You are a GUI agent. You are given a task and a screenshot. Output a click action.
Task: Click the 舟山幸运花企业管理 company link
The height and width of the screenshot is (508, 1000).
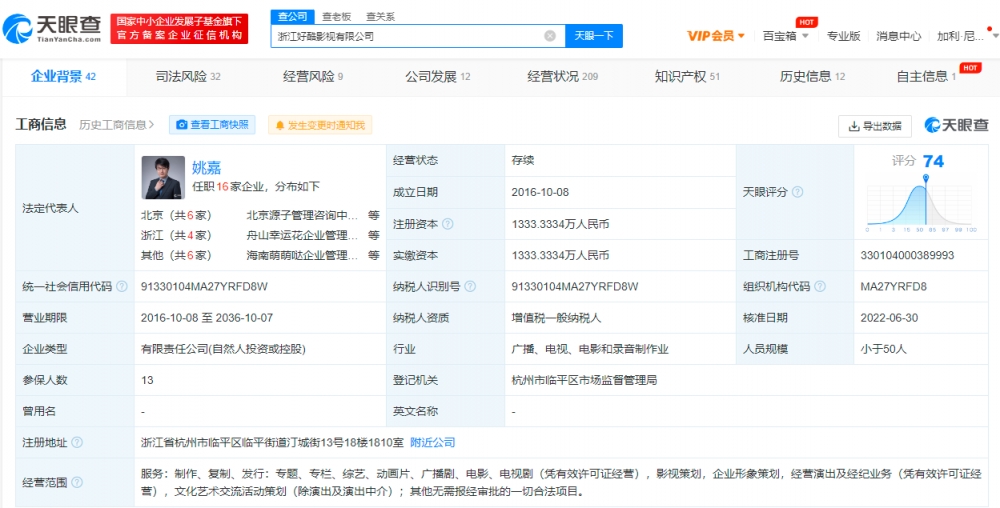pos(302,235)
